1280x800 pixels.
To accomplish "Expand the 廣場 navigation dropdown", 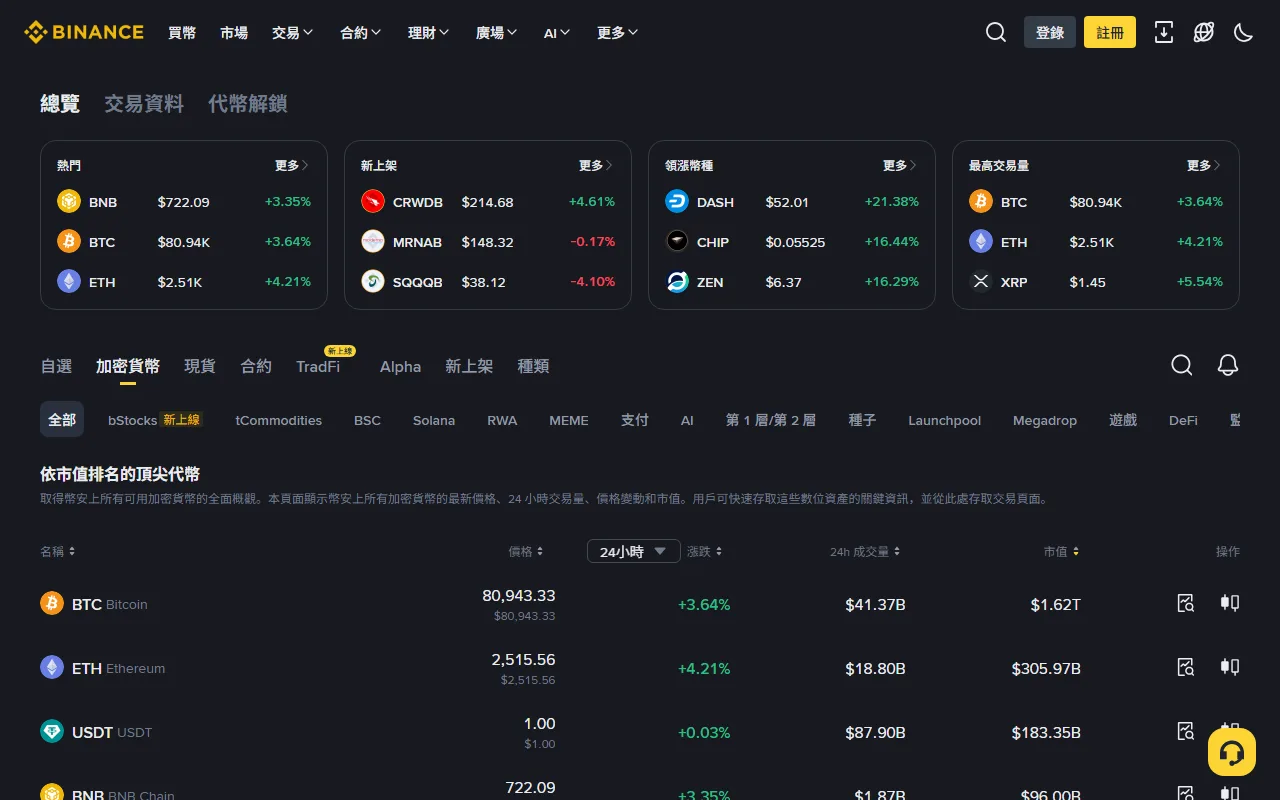I will pos(496,32).
